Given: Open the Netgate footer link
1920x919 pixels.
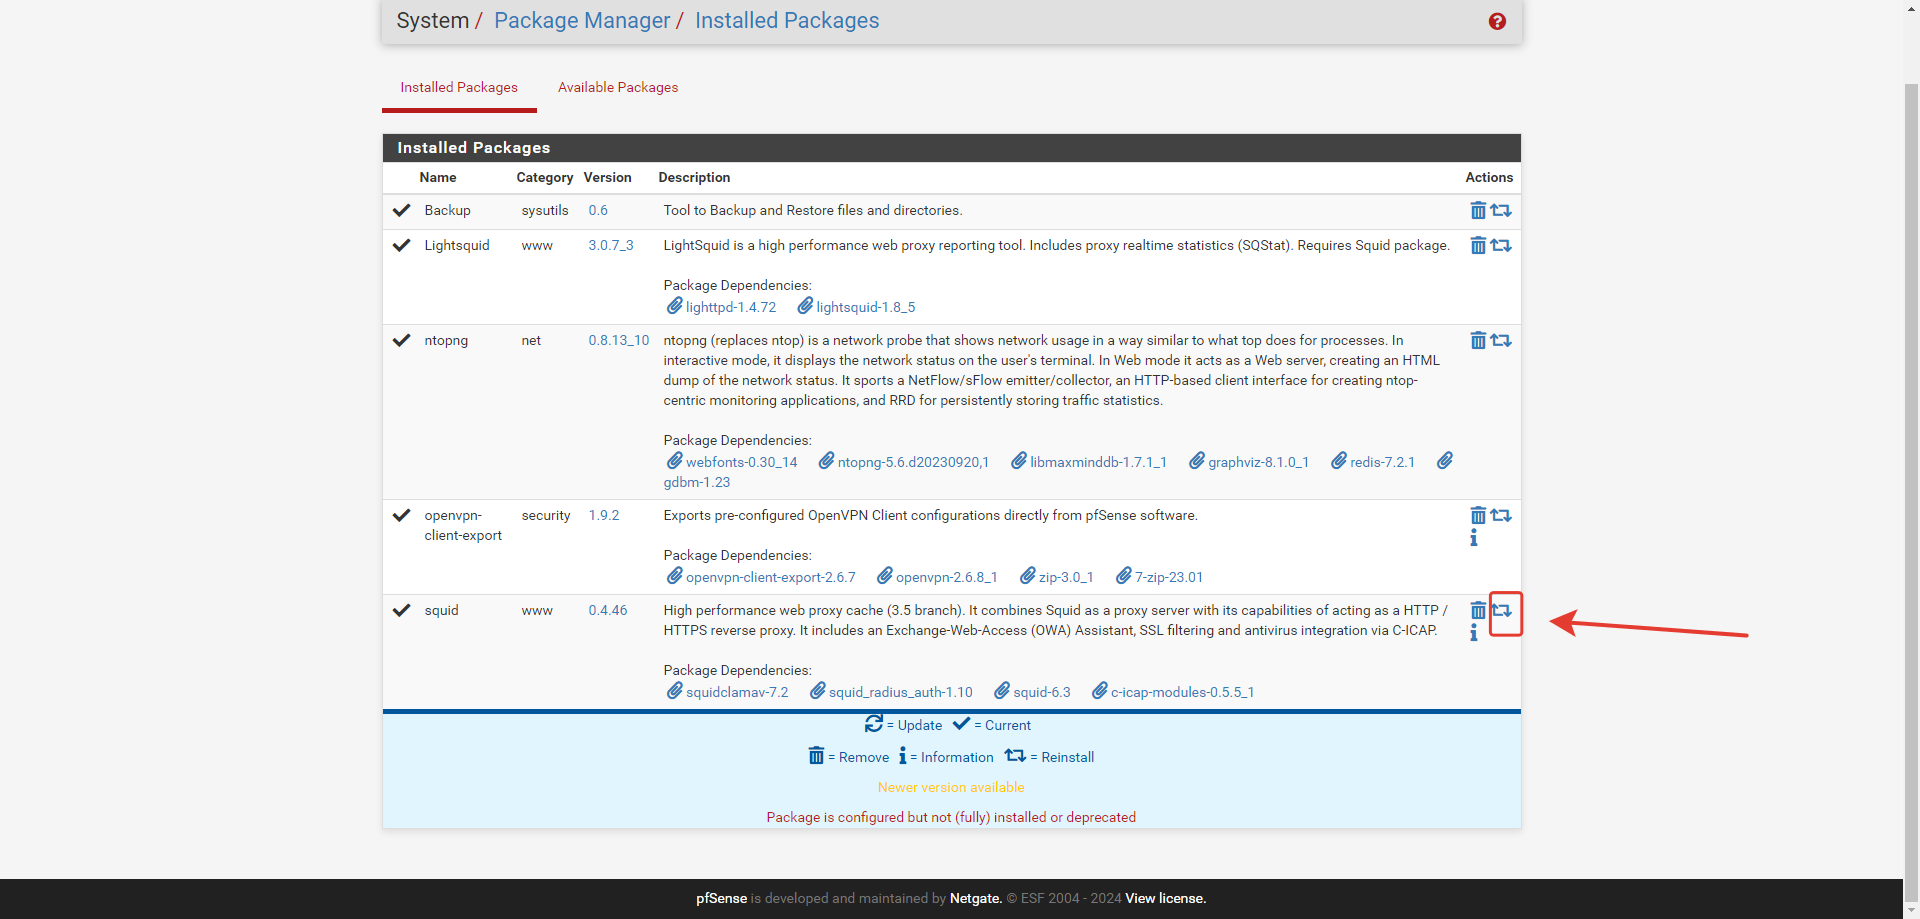Looking at the screenshot, I should coord(976,898).
